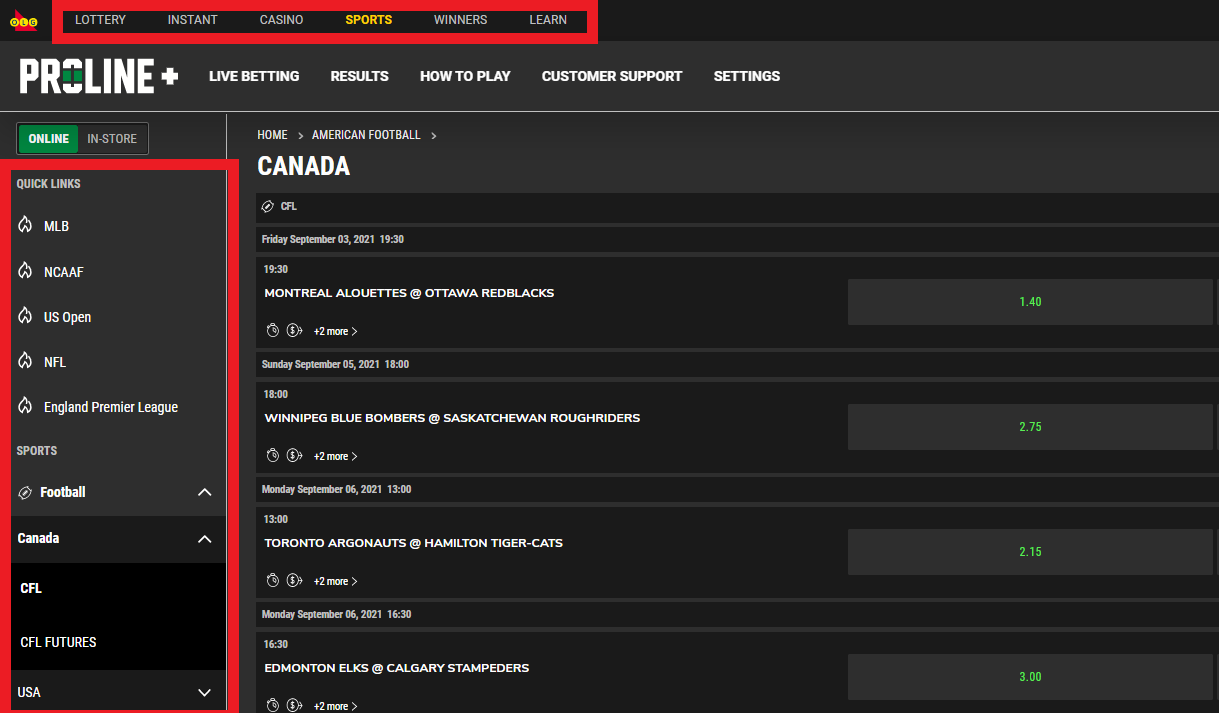Select the 2.15 odds button
1219x713 pixels.
click(1030, 552)
